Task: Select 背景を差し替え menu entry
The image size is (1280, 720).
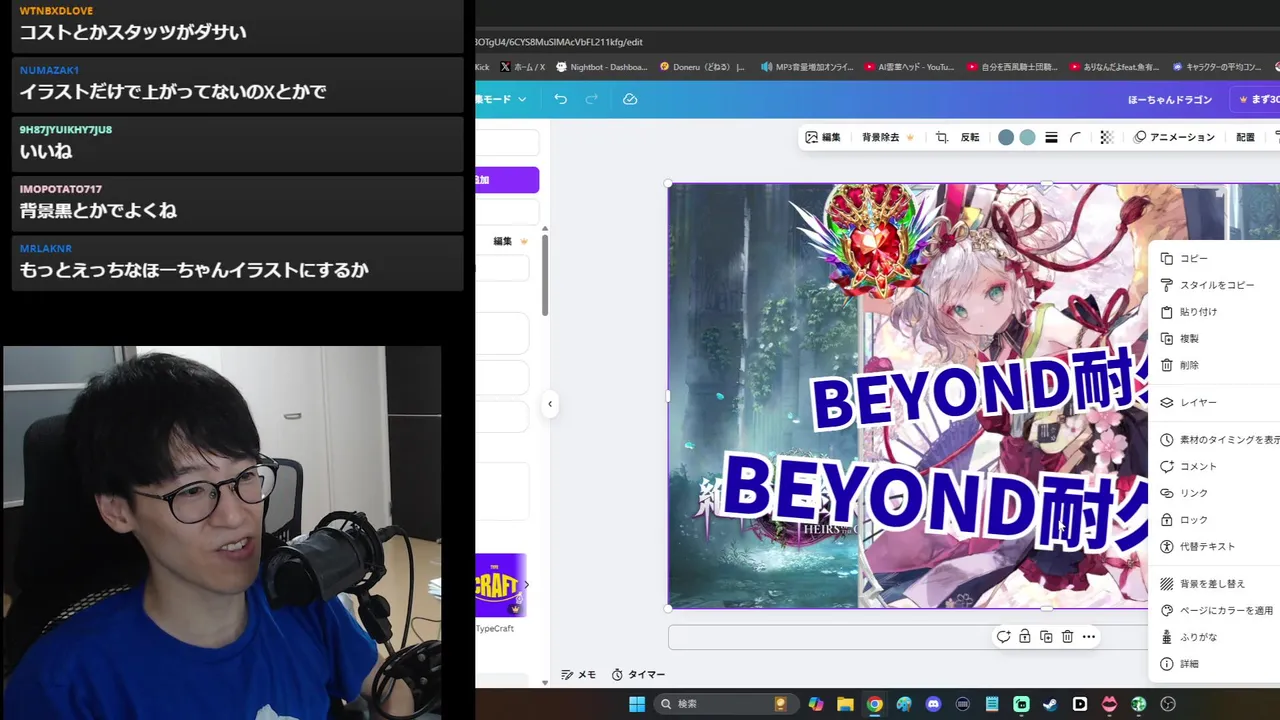Action: (x=1214, y=584)
